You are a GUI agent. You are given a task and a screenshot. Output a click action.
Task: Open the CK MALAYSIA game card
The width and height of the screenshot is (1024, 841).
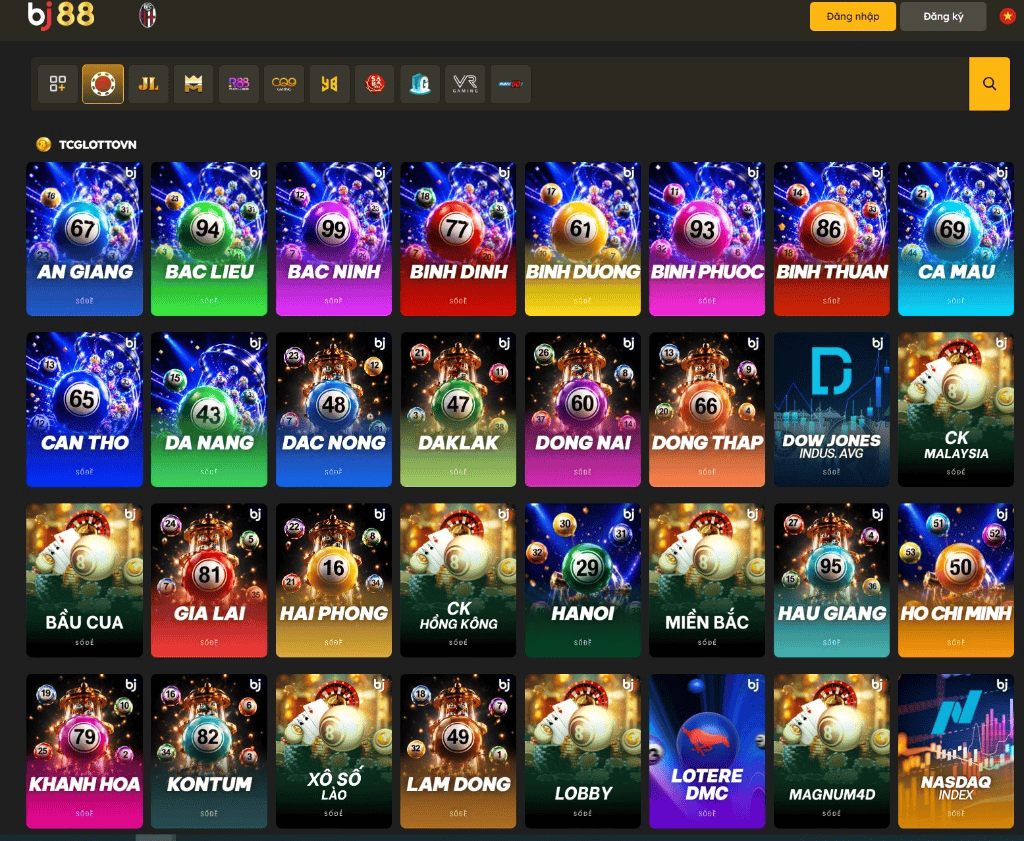pyautogui.click(x=956, y=409)
